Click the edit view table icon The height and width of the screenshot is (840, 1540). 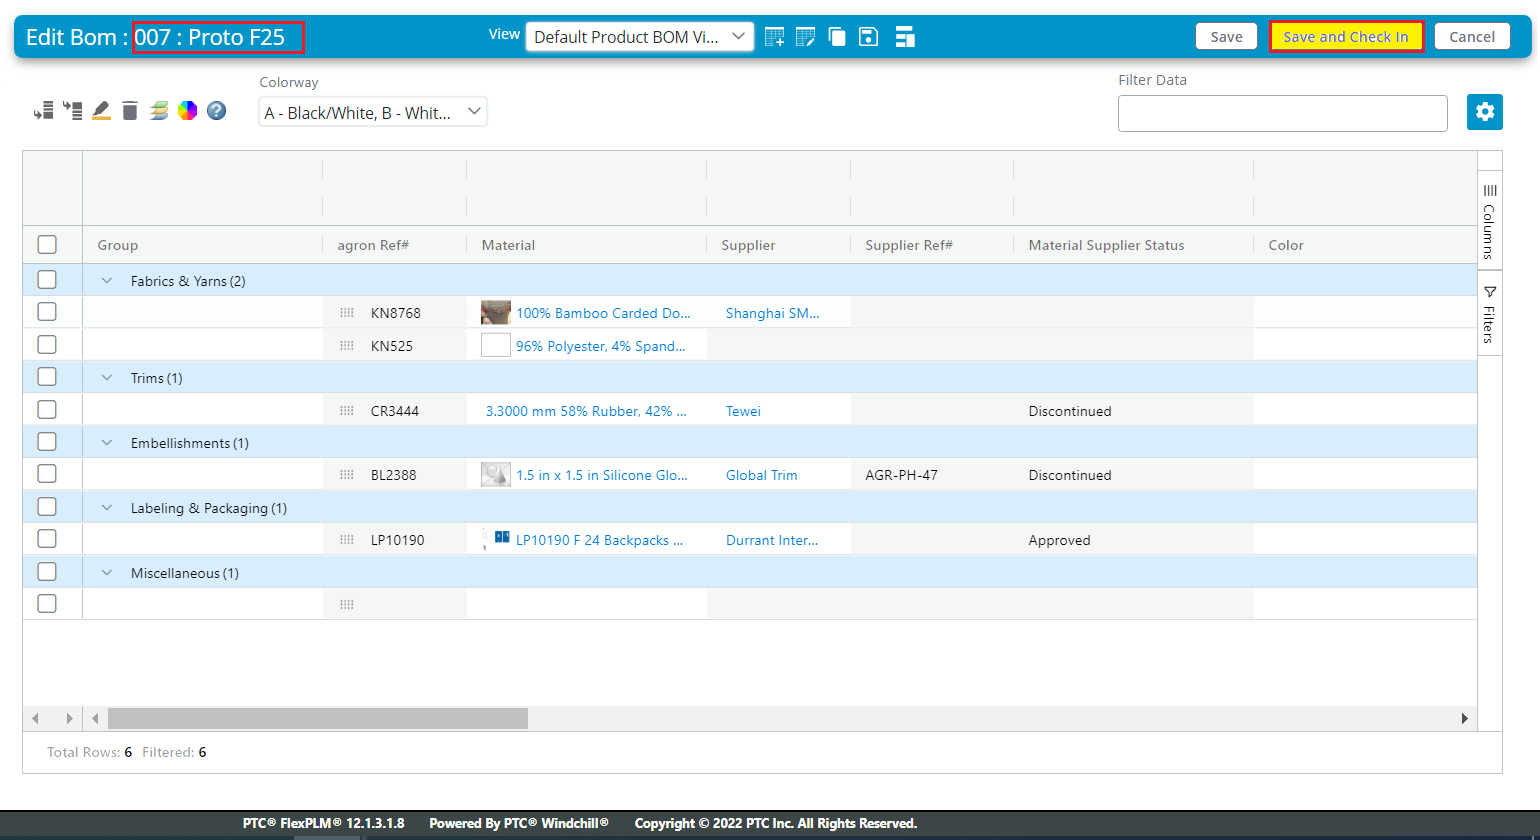tap(805, 37)
